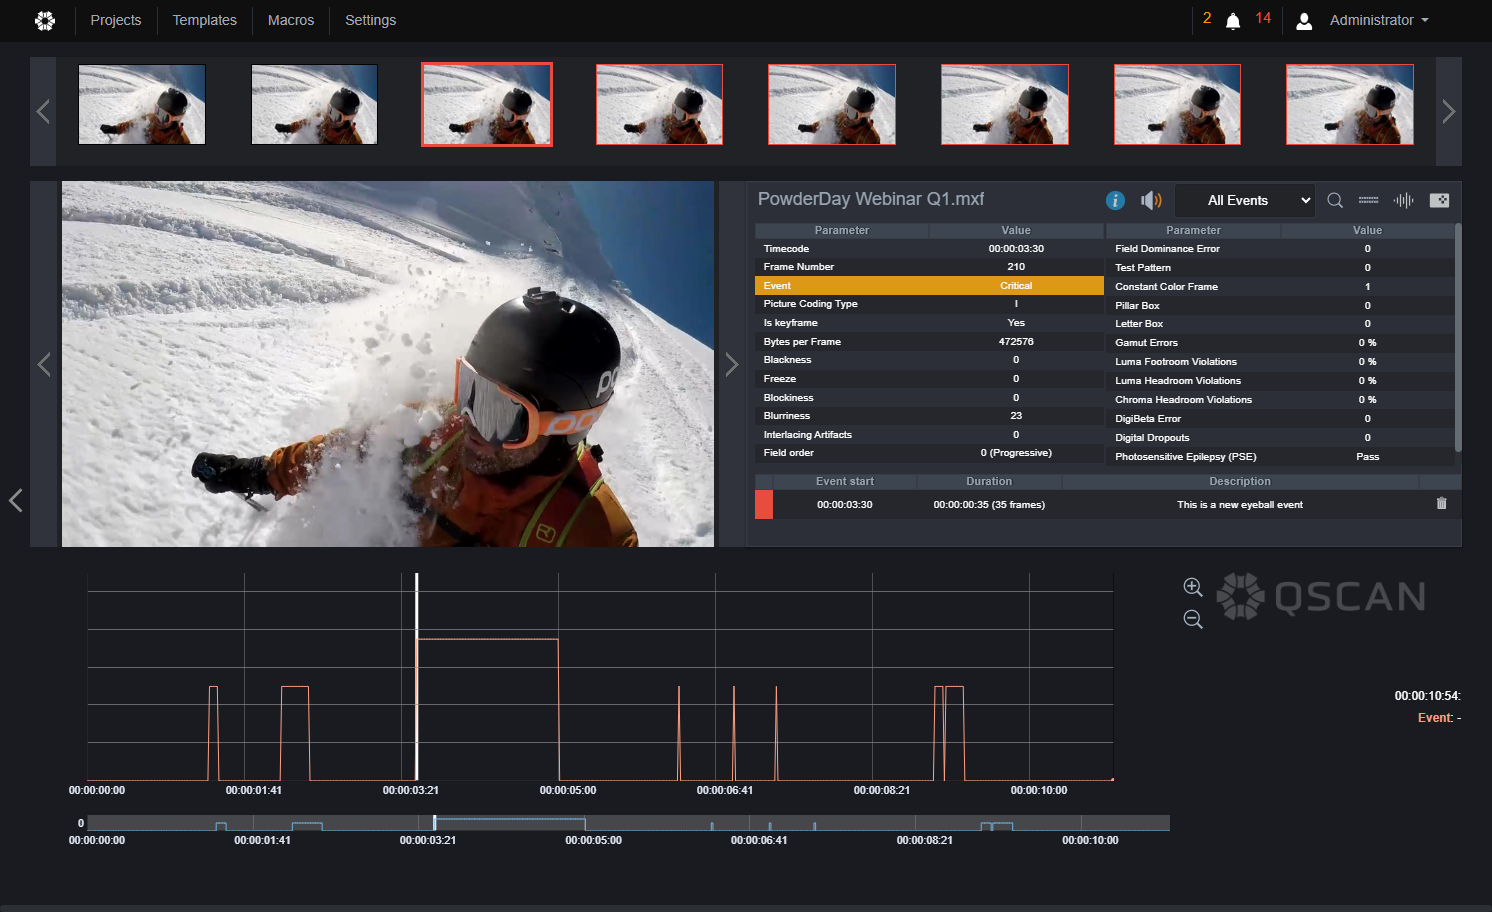Zoom out on the timeline graph

click(x=1193, y=619)
